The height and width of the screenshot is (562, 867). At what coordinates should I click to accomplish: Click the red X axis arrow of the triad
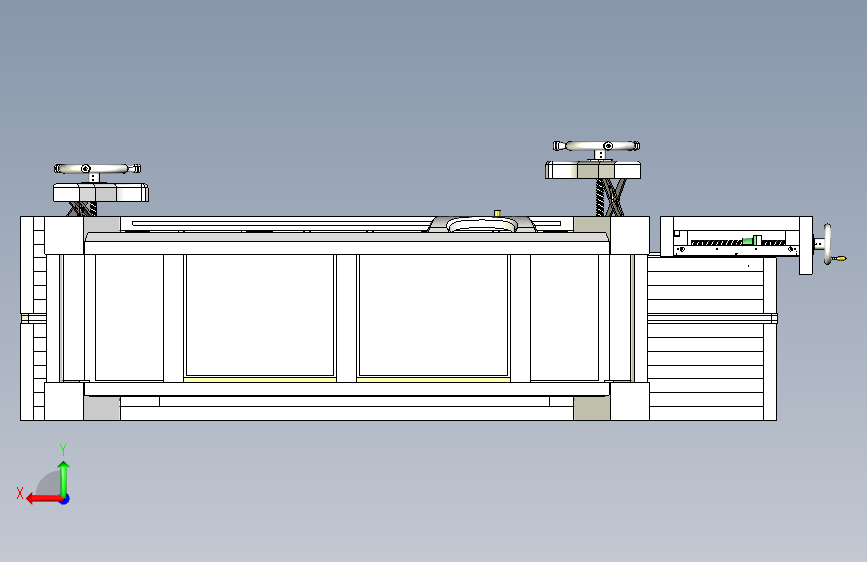[x=44, y=499]
